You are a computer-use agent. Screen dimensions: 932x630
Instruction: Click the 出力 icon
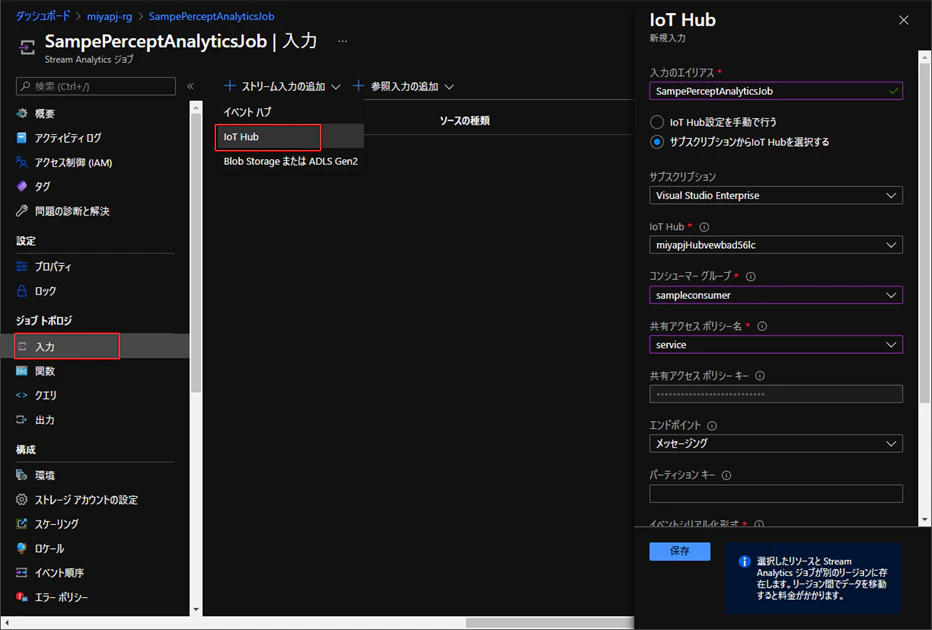22,420
